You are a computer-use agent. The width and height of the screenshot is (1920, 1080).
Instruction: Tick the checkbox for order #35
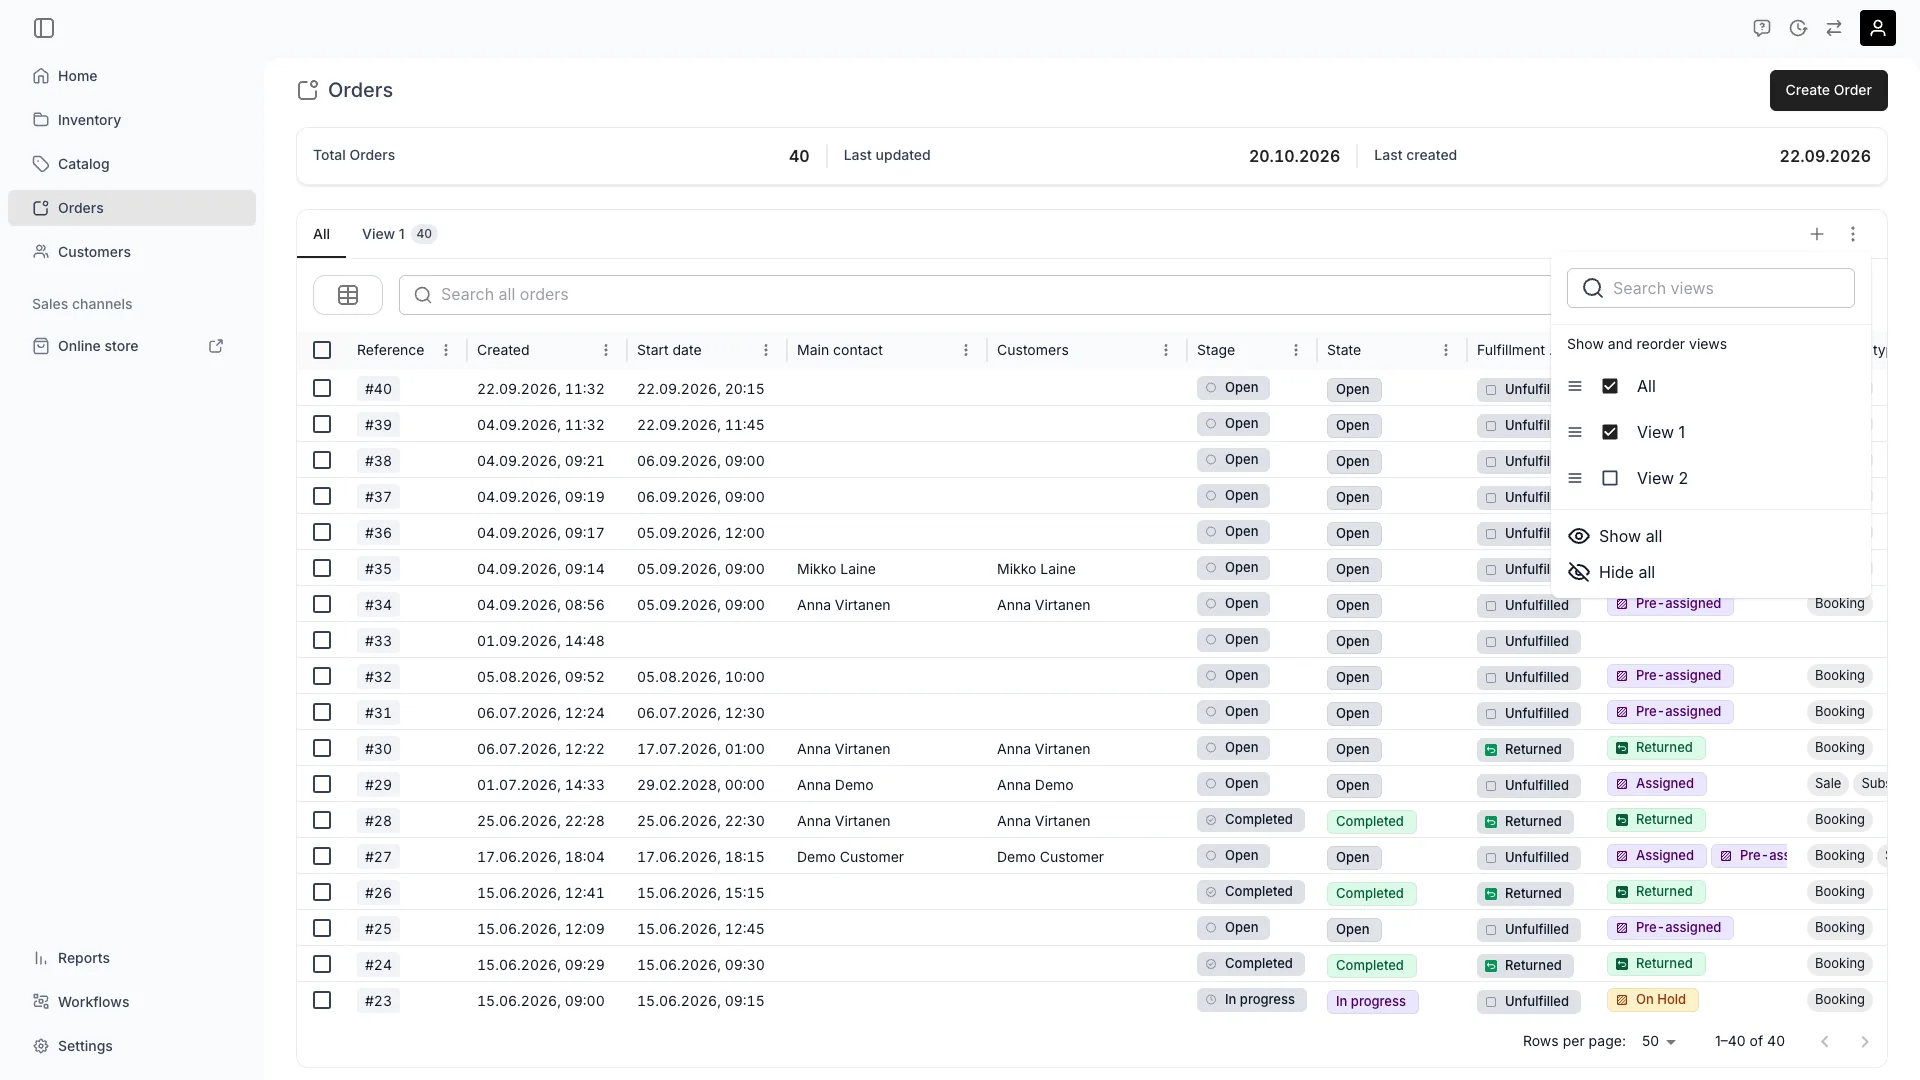pos(322,568)
